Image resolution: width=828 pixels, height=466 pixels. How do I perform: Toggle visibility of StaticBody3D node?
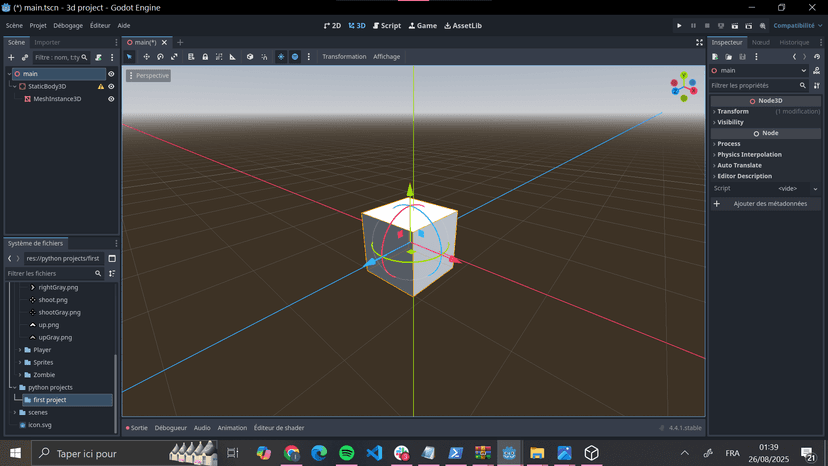111,87
